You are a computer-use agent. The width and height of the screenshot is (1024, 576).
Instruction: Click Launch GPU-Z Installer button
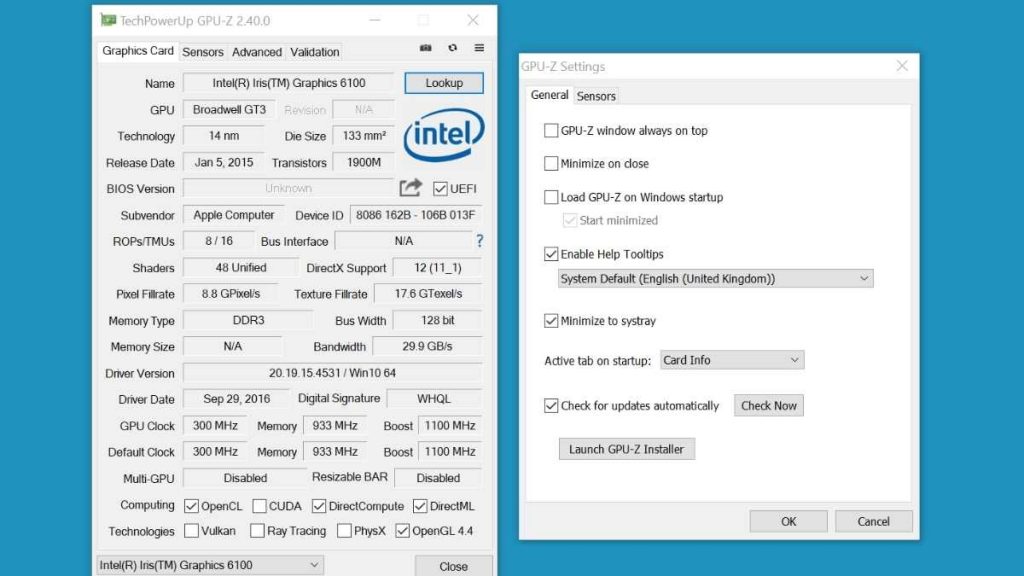[x=626, y=449]
